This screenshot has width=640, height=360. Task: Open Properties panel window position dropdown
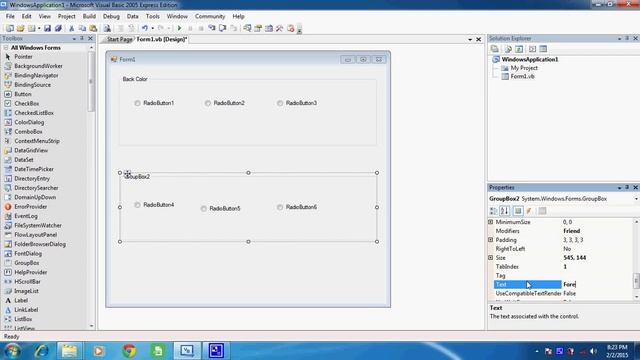click(x=620, y=188)
